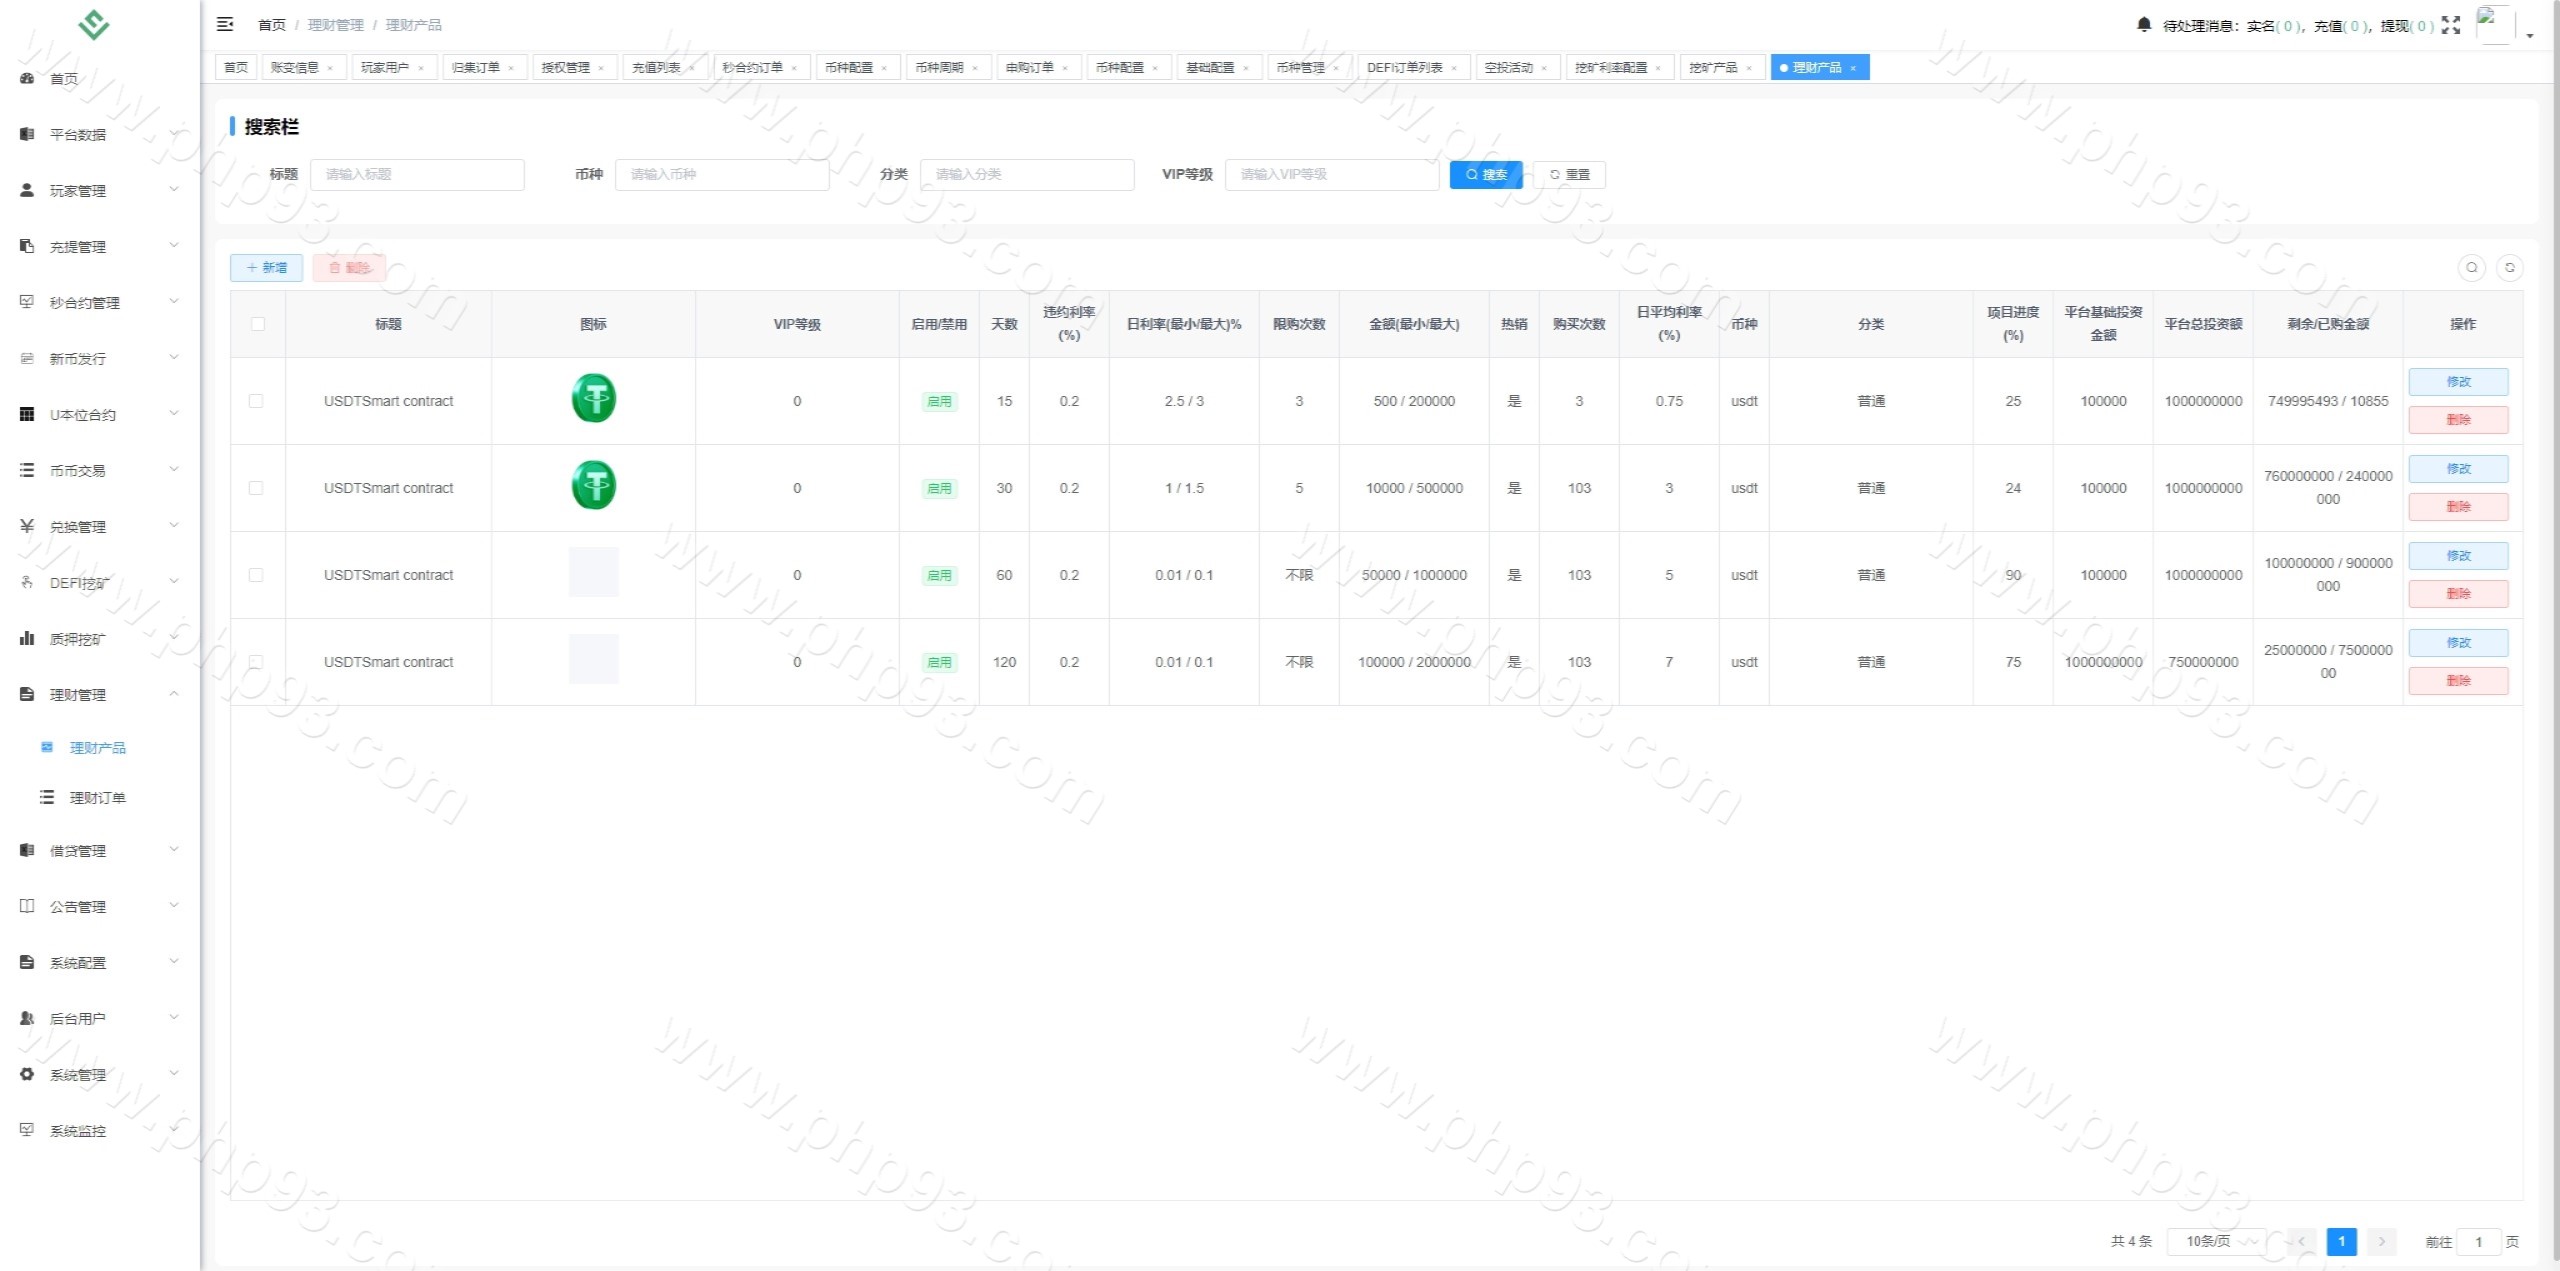Click 修改 for the 30-day product row
2560x1271 pixels.
(2457, 469)
